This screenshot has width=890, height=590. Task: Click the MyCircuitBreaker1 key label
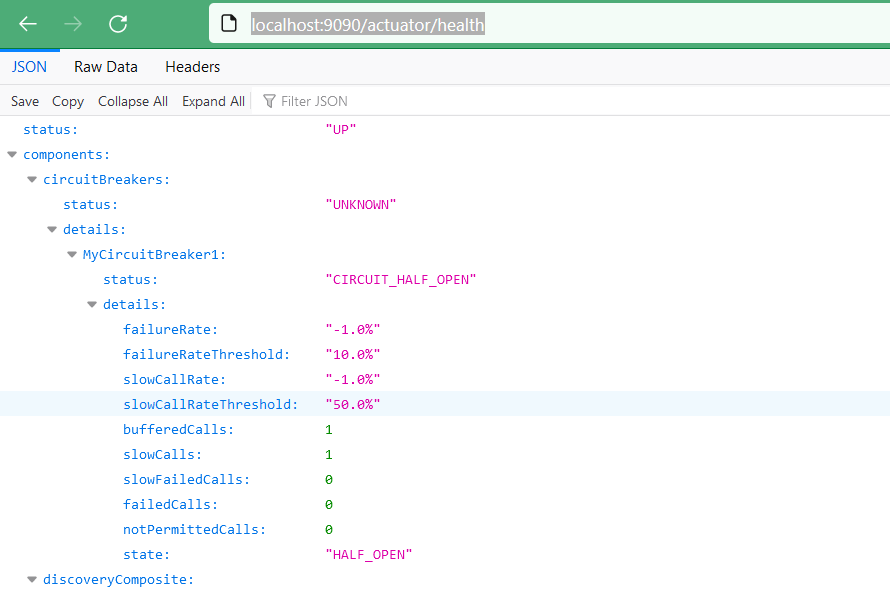coord(154,254)
